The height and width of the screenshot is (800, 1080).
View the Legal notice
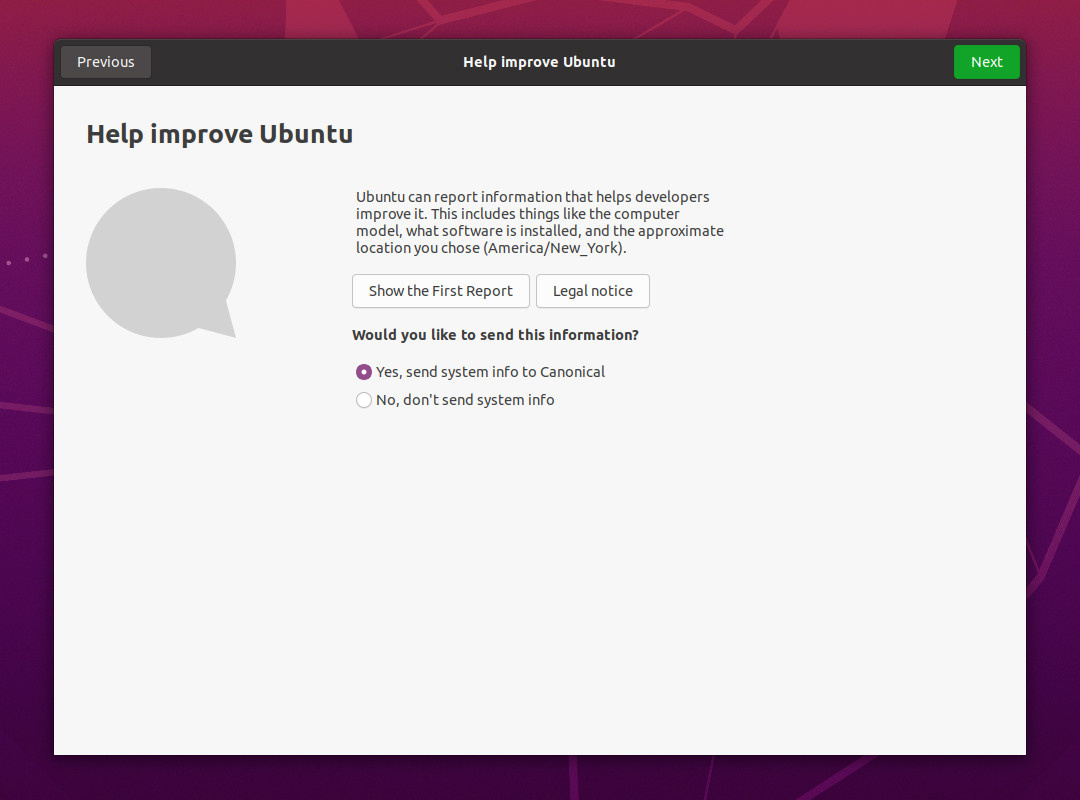(592, 291)
